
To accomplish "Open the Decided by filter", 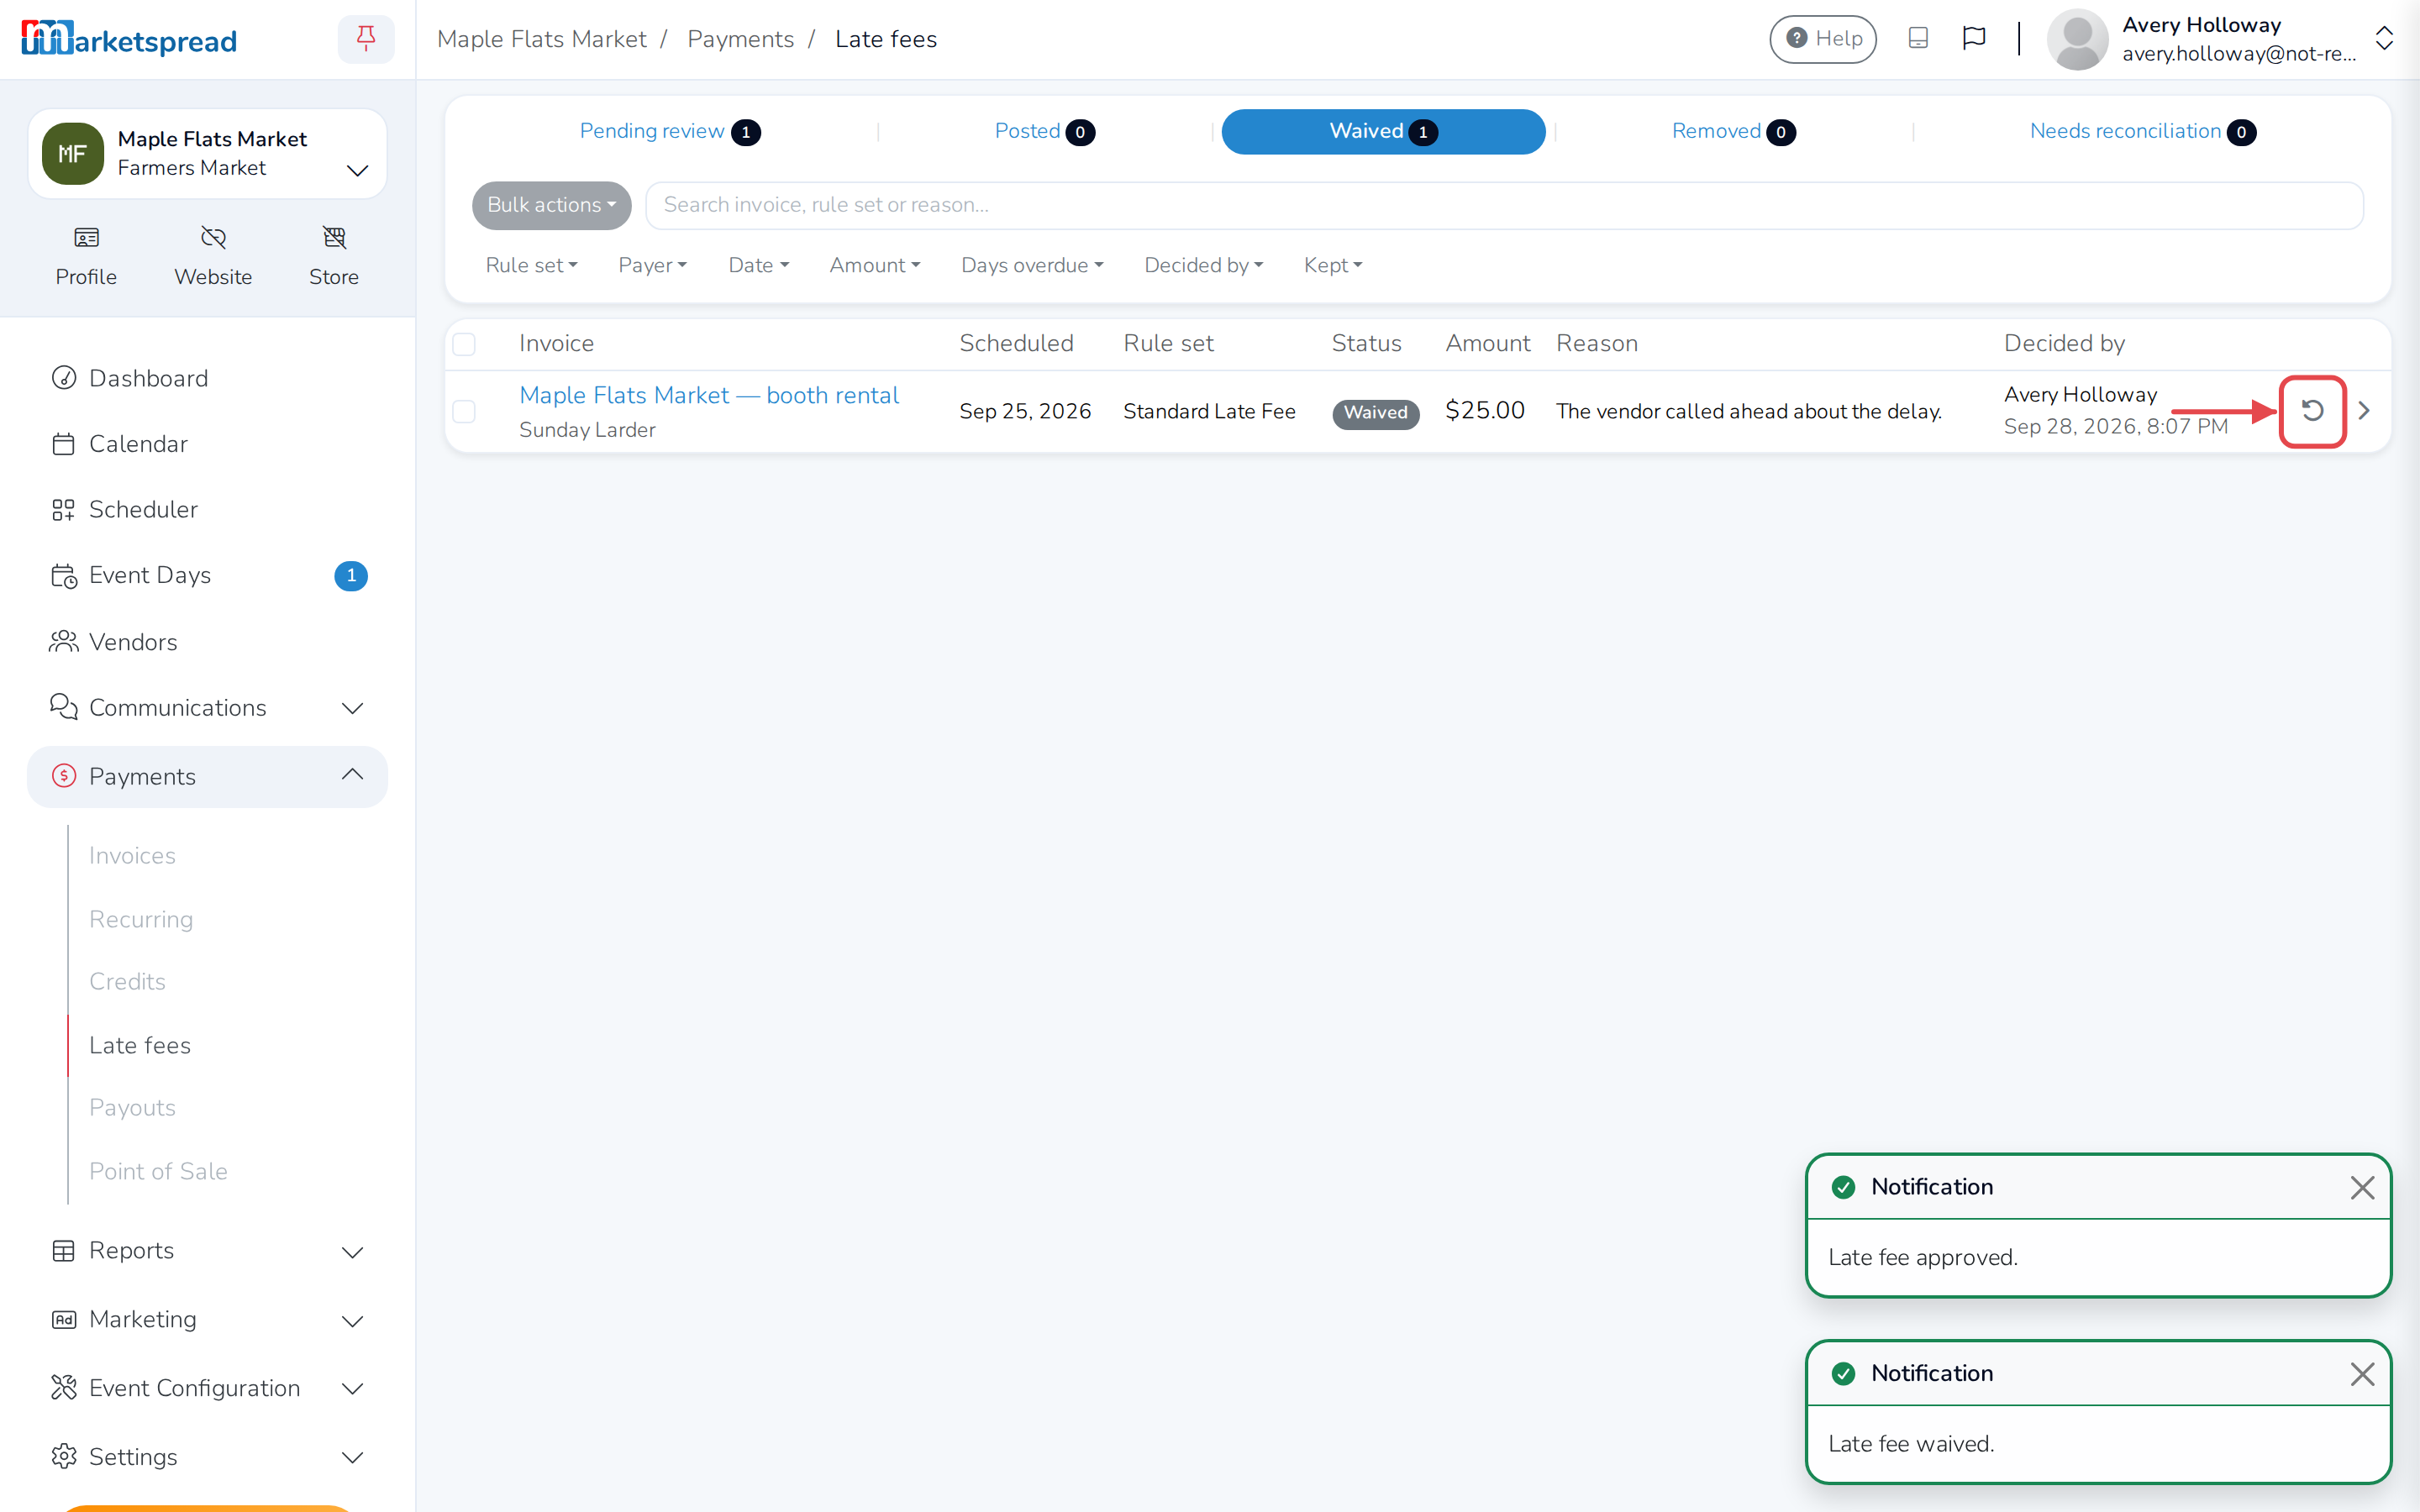I will [1204, 265].
